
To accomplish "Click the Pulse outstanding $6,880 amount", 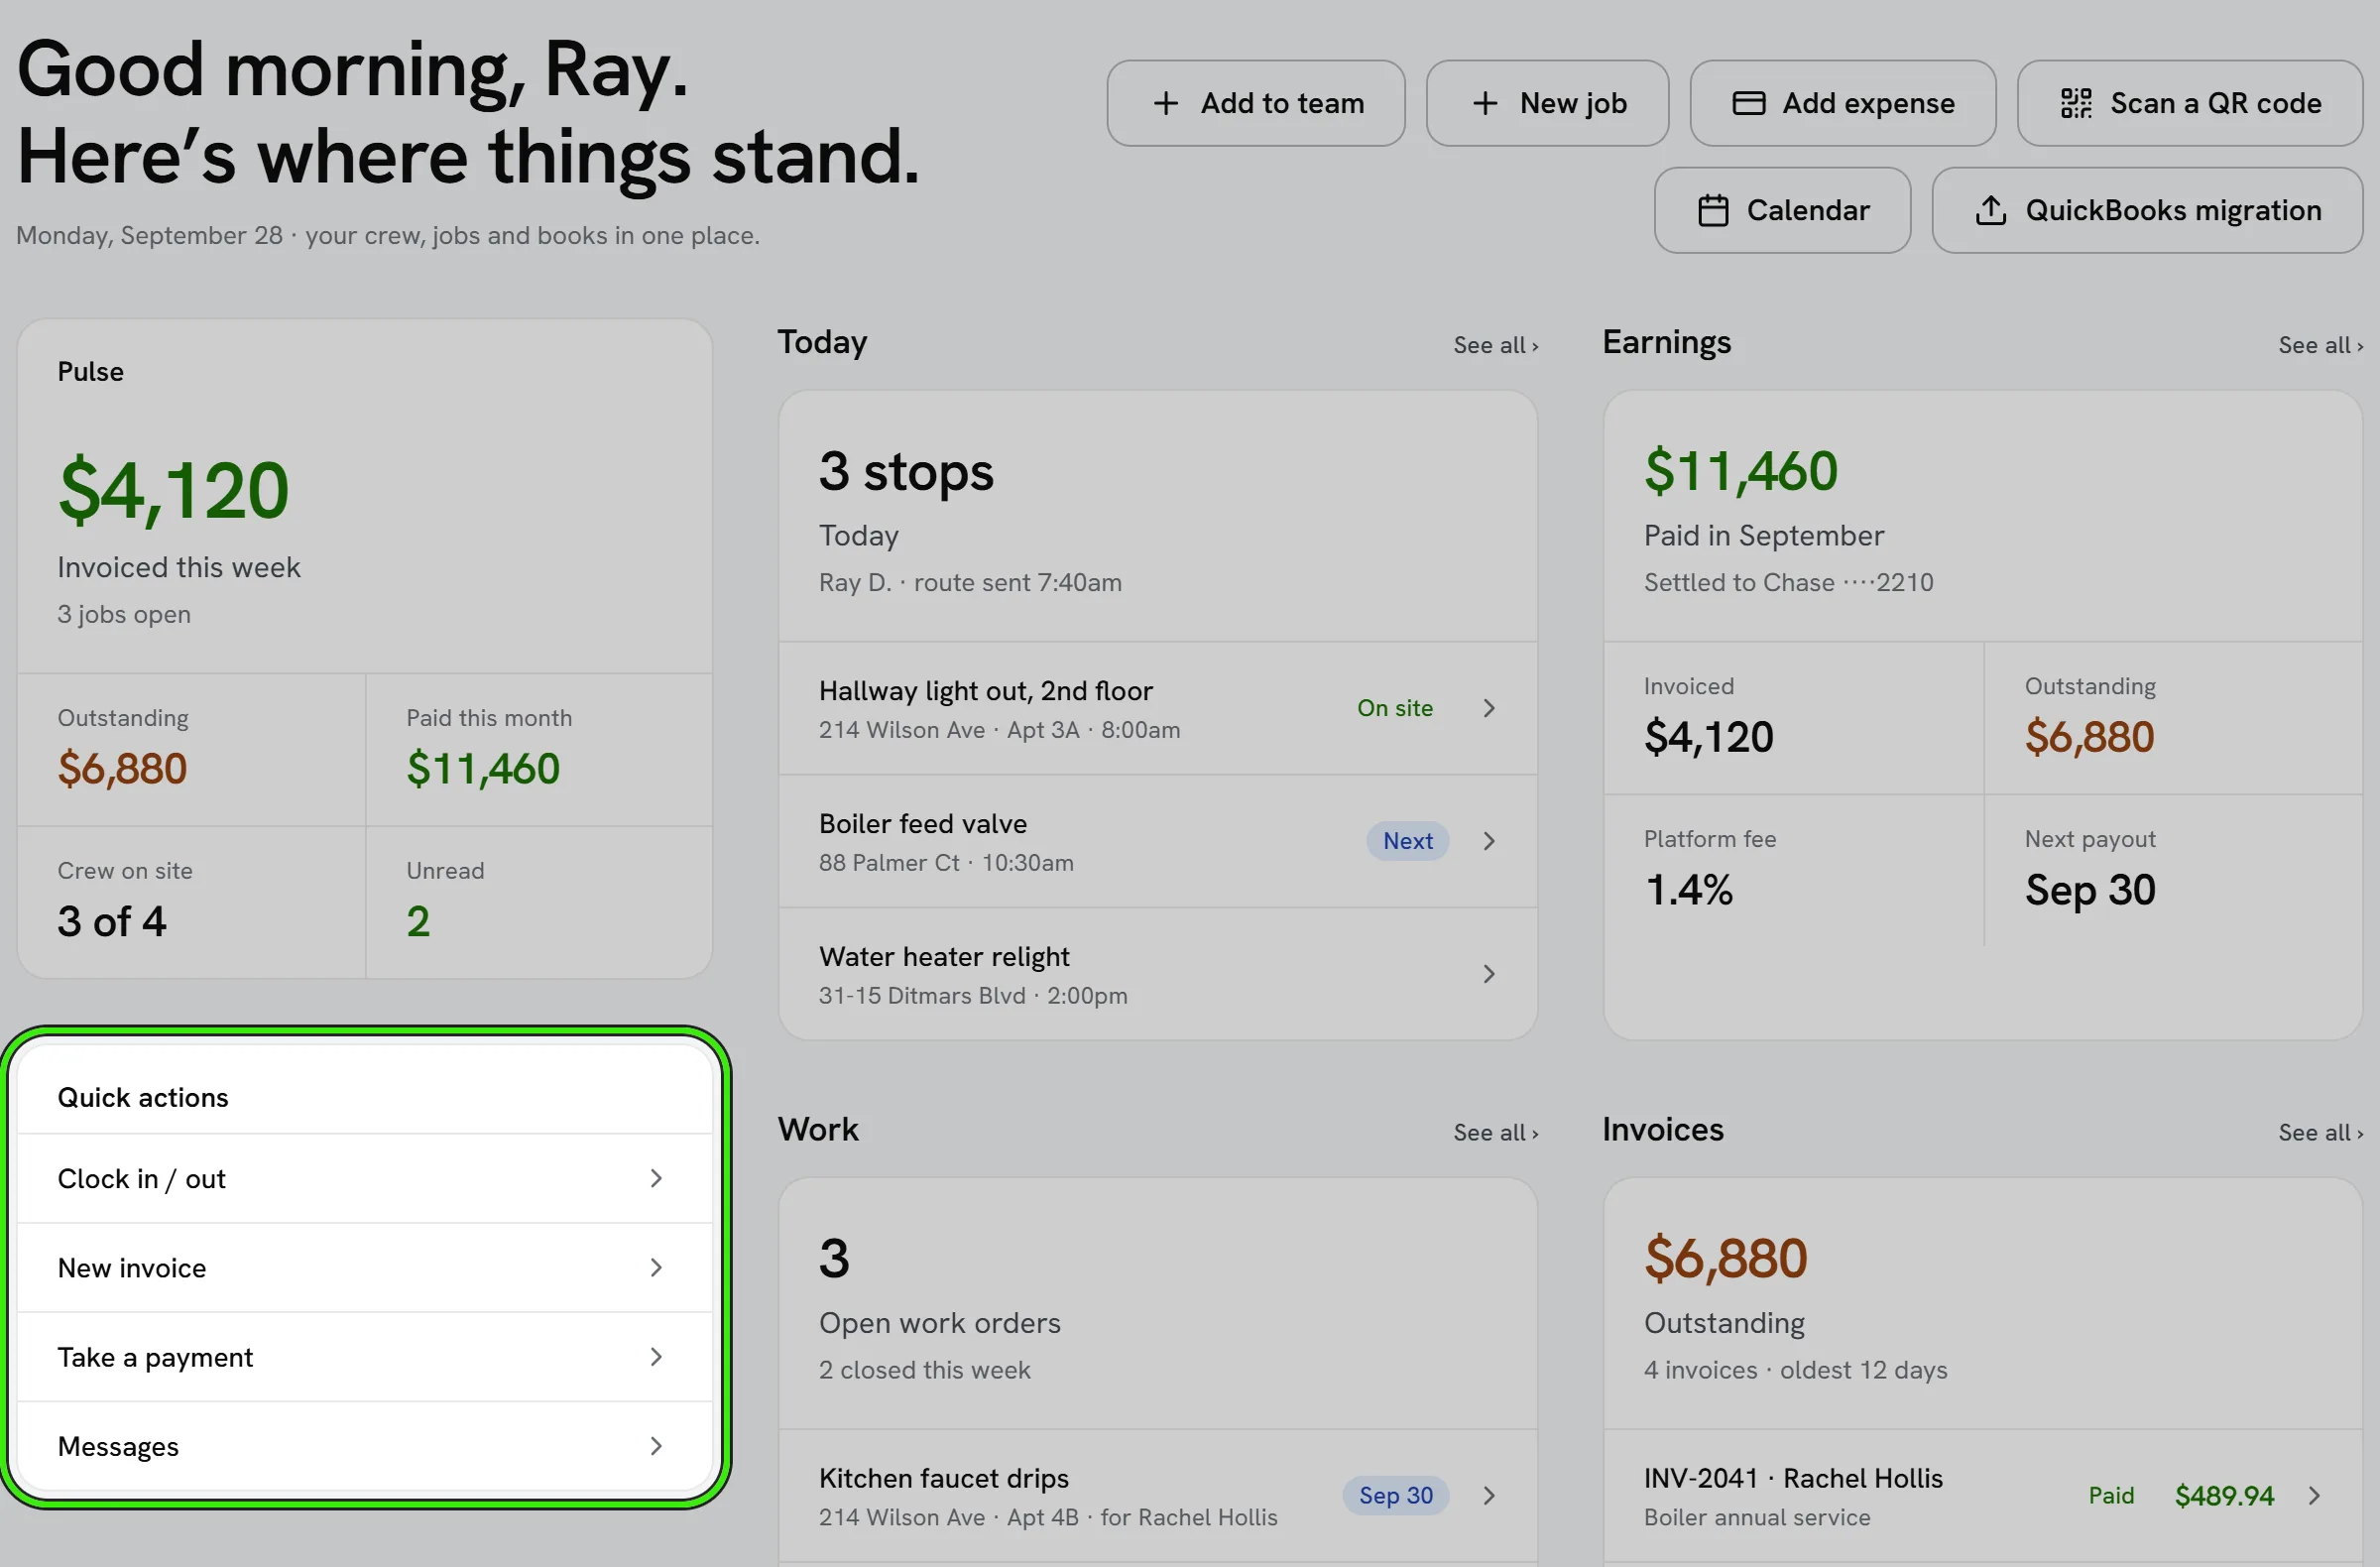I will coord(122,768).
